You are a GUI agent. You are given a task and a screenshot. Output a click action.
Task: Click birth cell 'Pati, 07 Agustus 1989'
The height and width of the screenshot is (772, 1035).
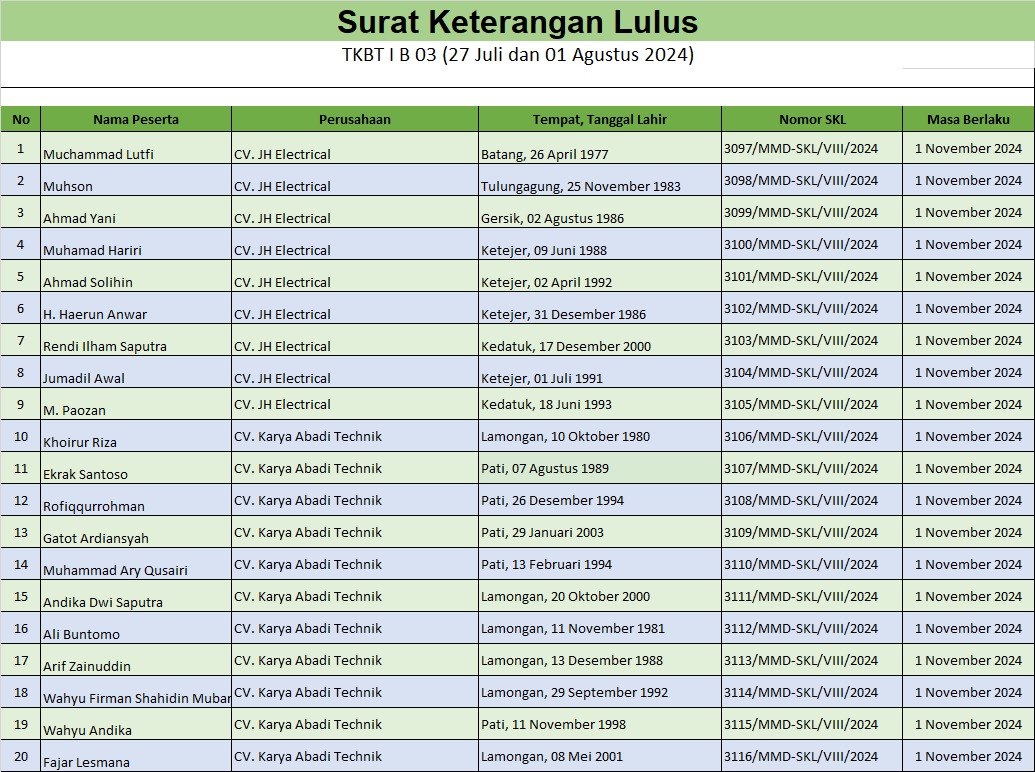click(x=599, y=468)
